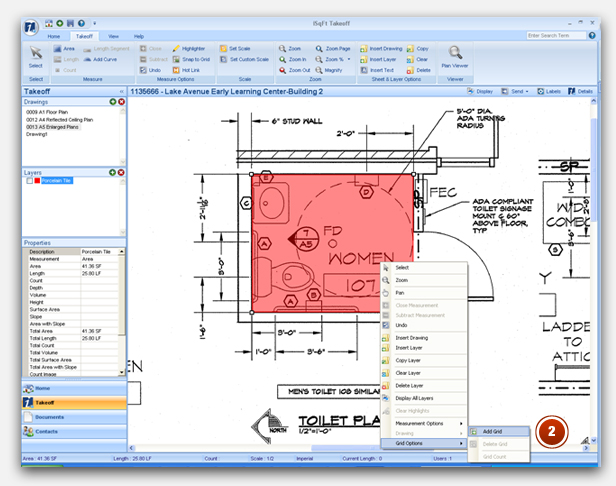Click the iSqFt application logo button
This screenshot has height=486, width=616.
31,27
